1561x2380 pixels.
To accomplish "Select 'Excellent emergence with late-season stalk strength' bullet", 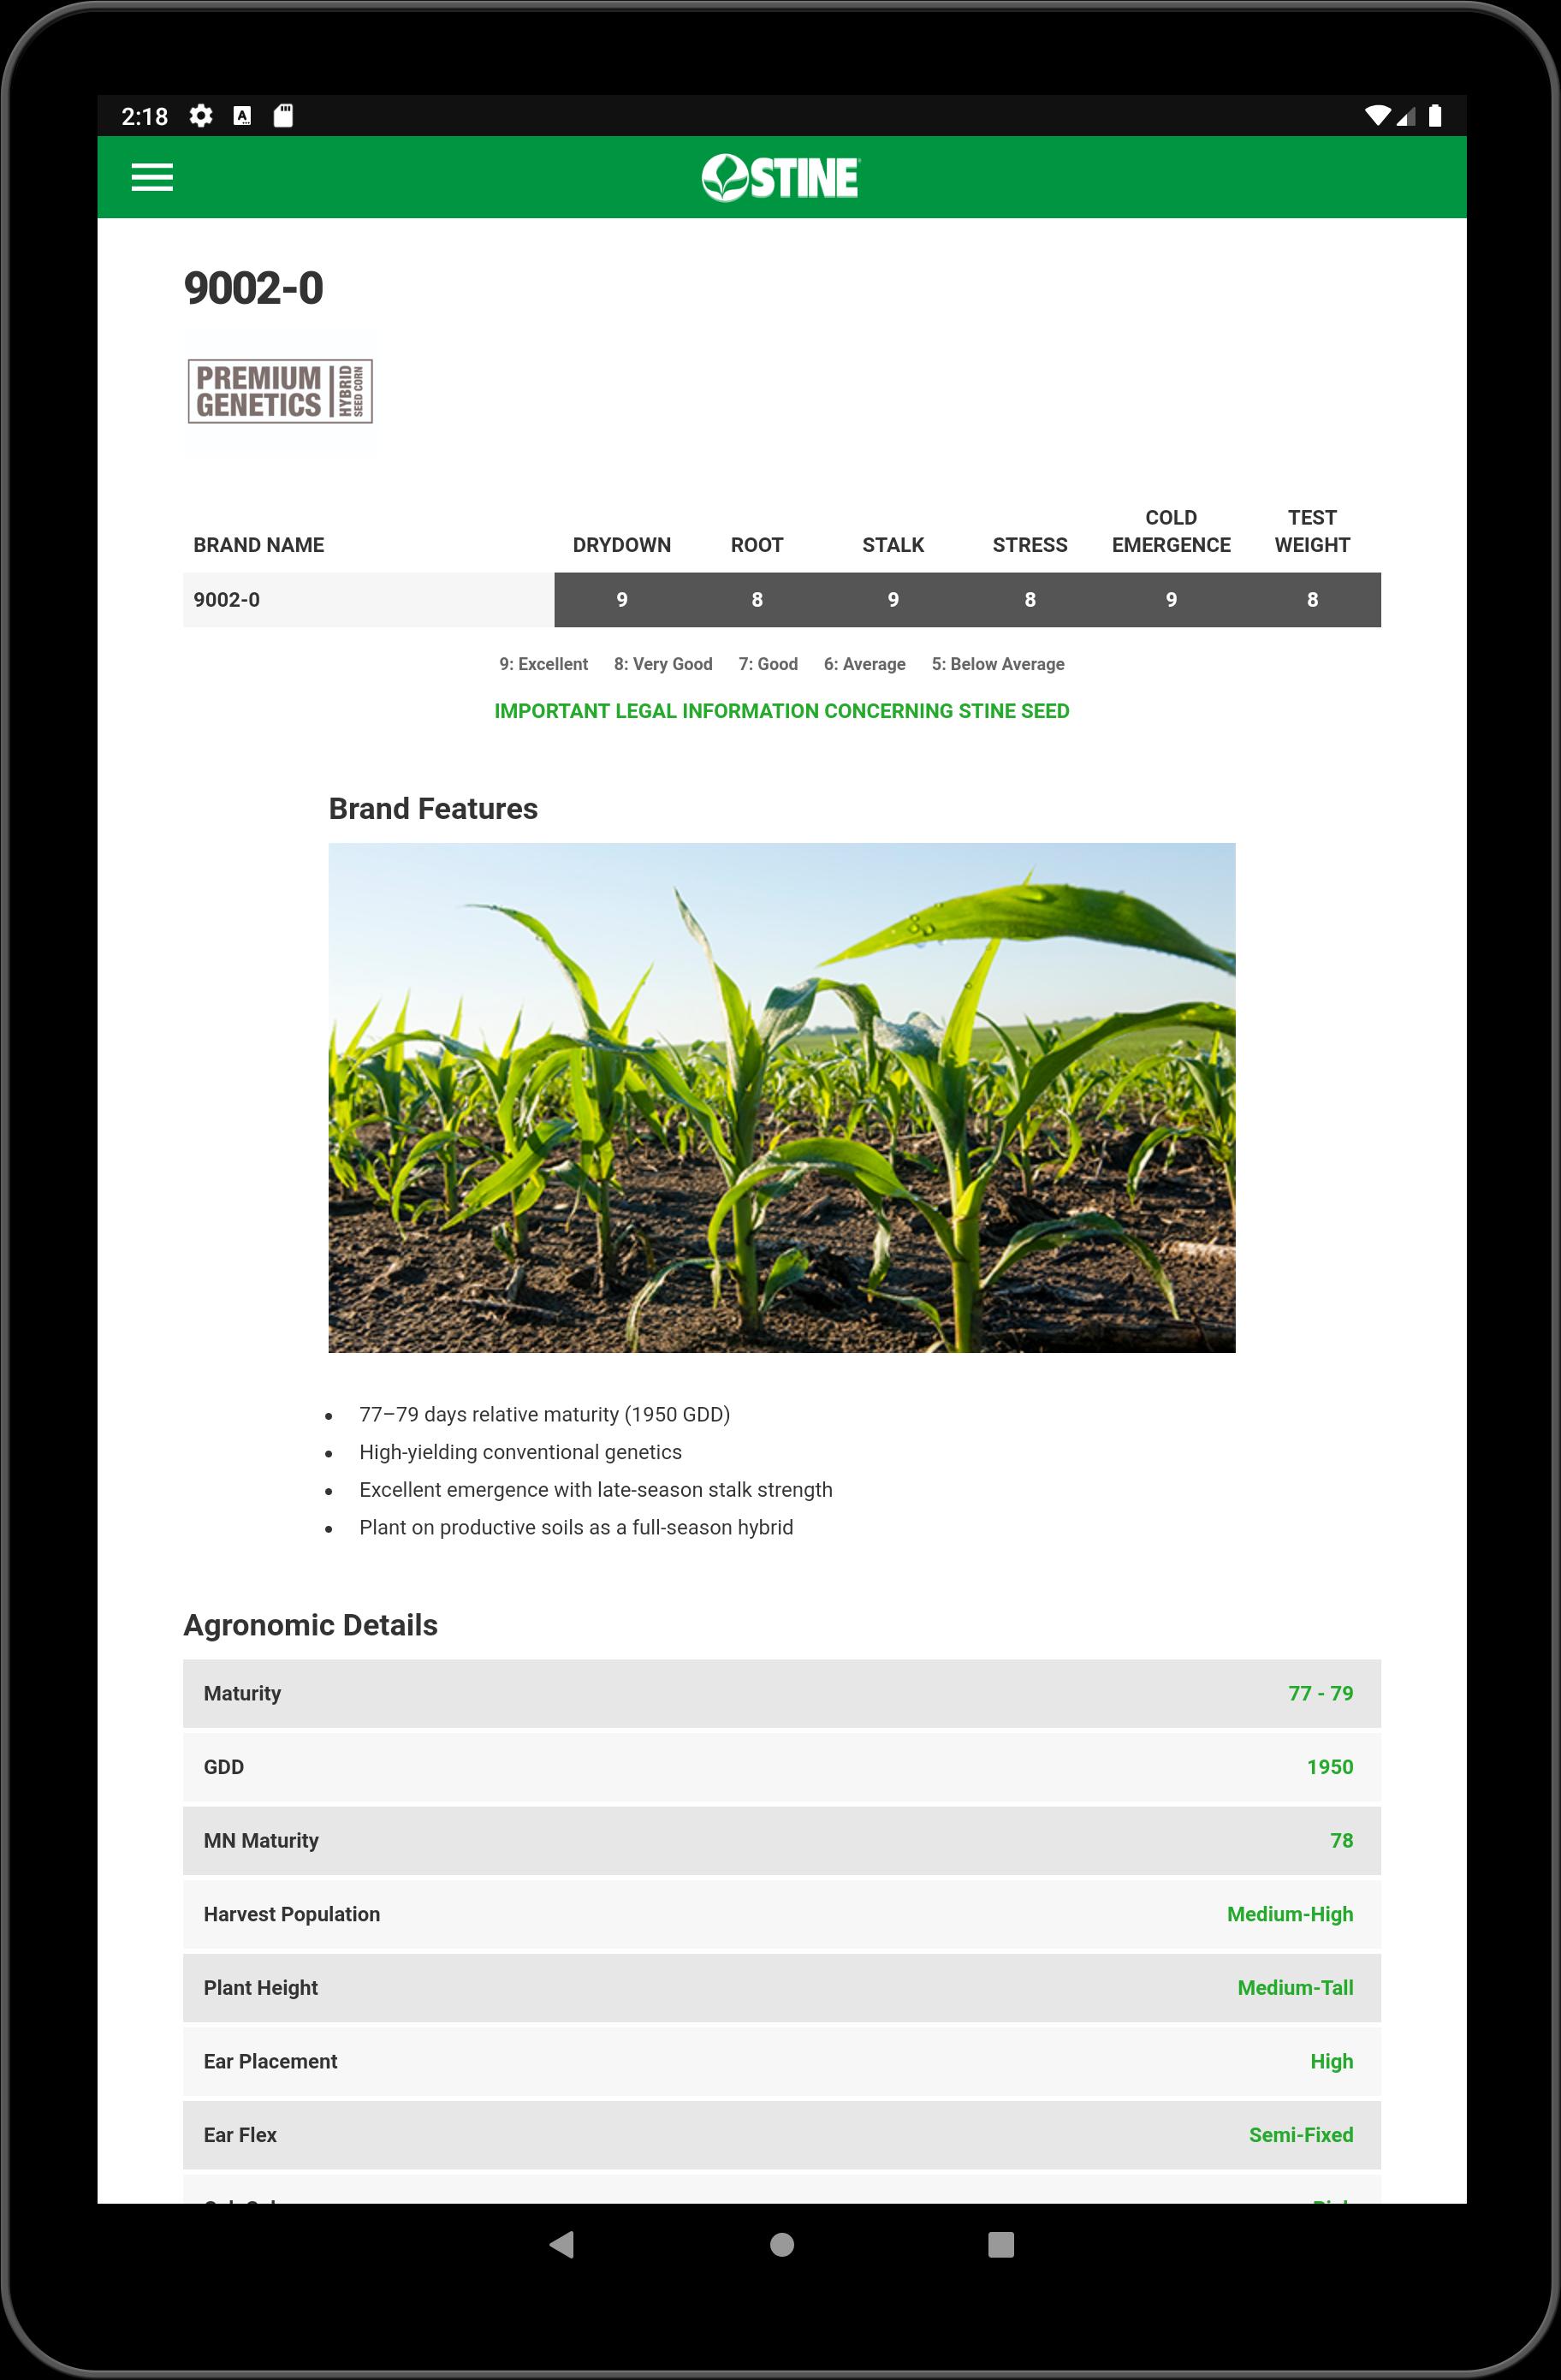I will coord(595,1489).
